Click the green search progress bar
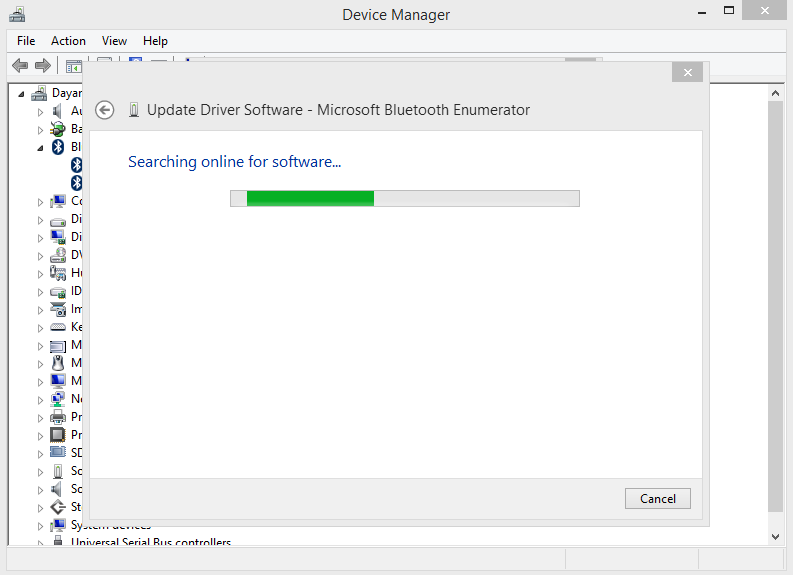793x575 pixels. (x=405, y=198)
